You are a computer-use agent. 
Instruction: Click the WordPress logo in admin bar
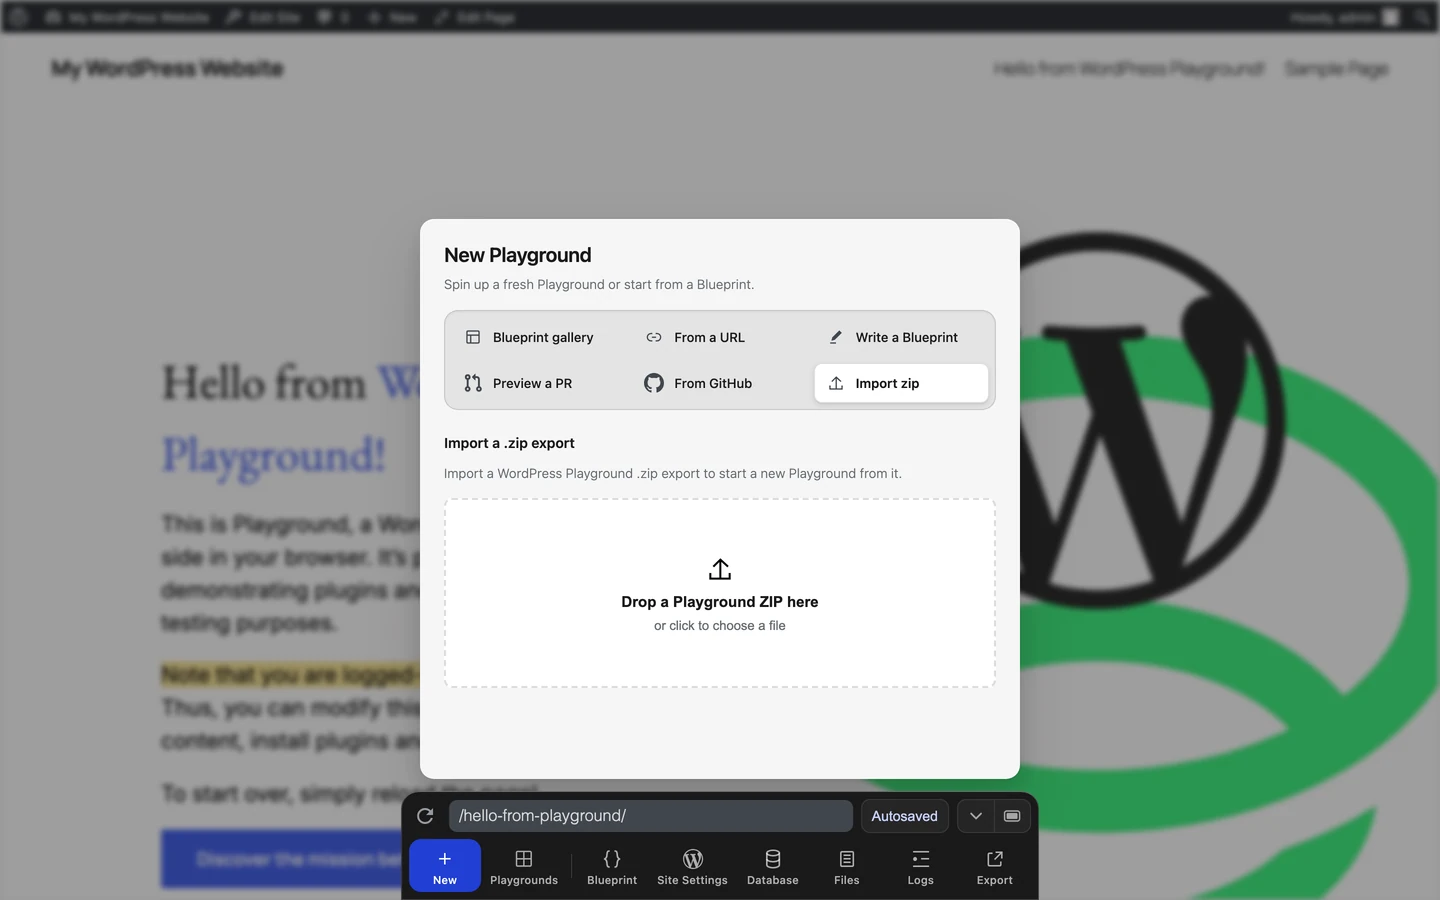point(18,17)
